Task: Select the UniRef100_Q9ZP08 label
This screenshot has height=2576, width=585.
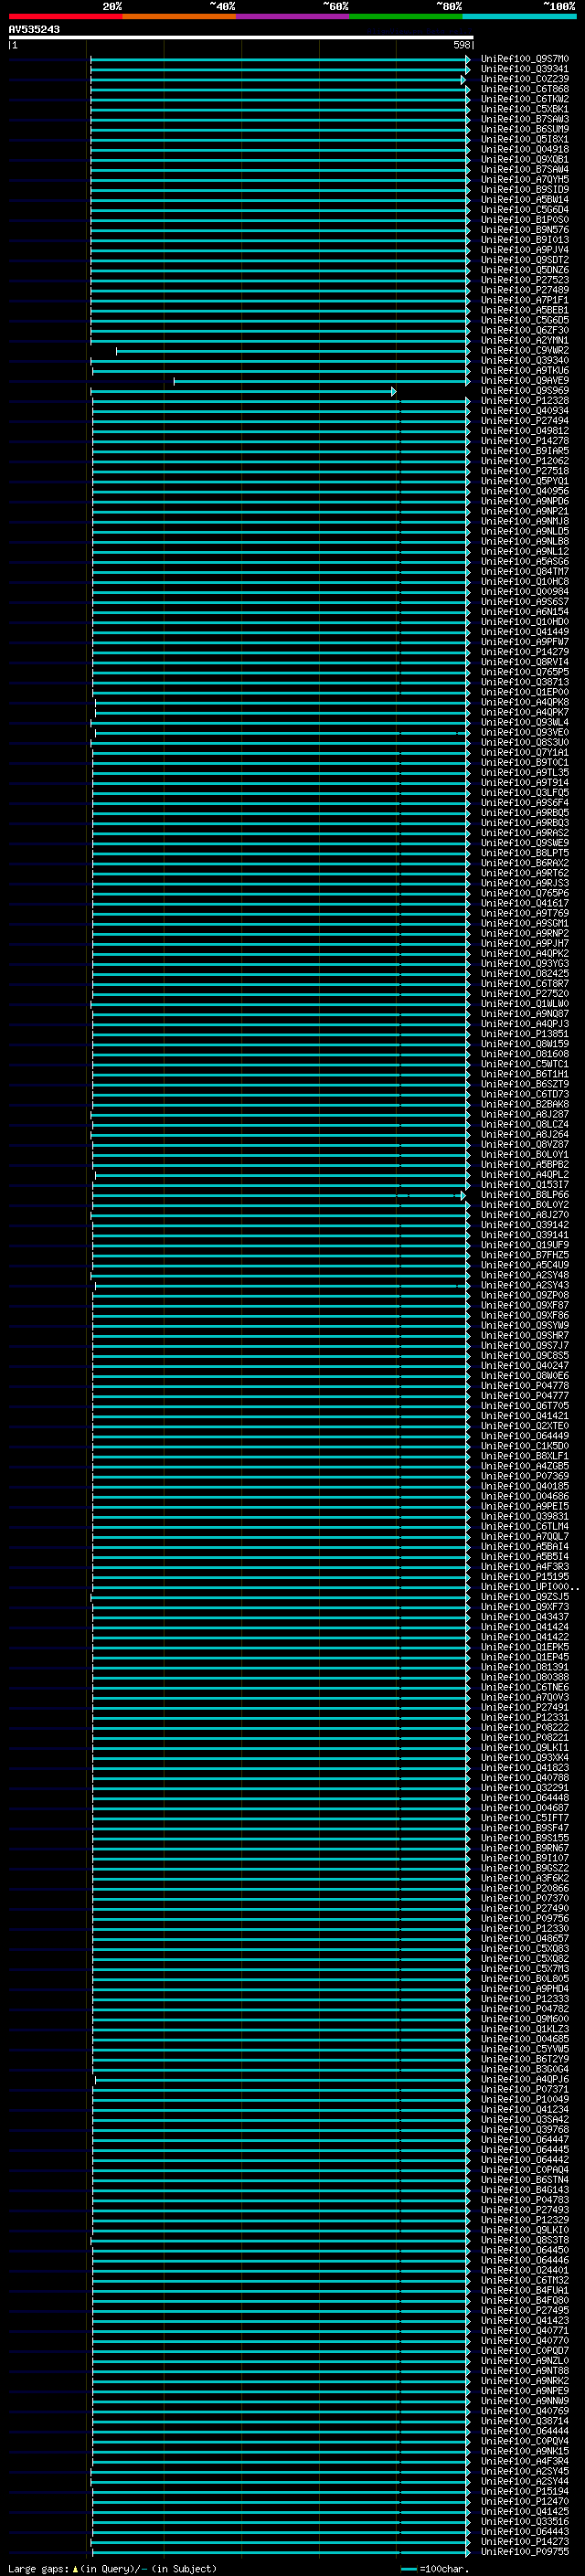Action: coord(525,1295)
